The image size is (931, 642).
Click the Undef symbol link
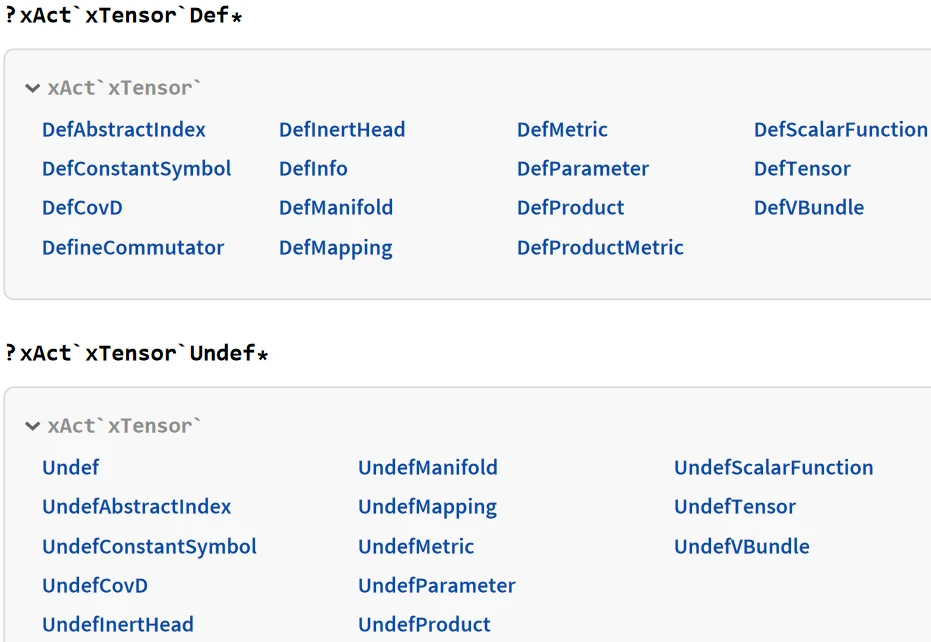(70, 468)
